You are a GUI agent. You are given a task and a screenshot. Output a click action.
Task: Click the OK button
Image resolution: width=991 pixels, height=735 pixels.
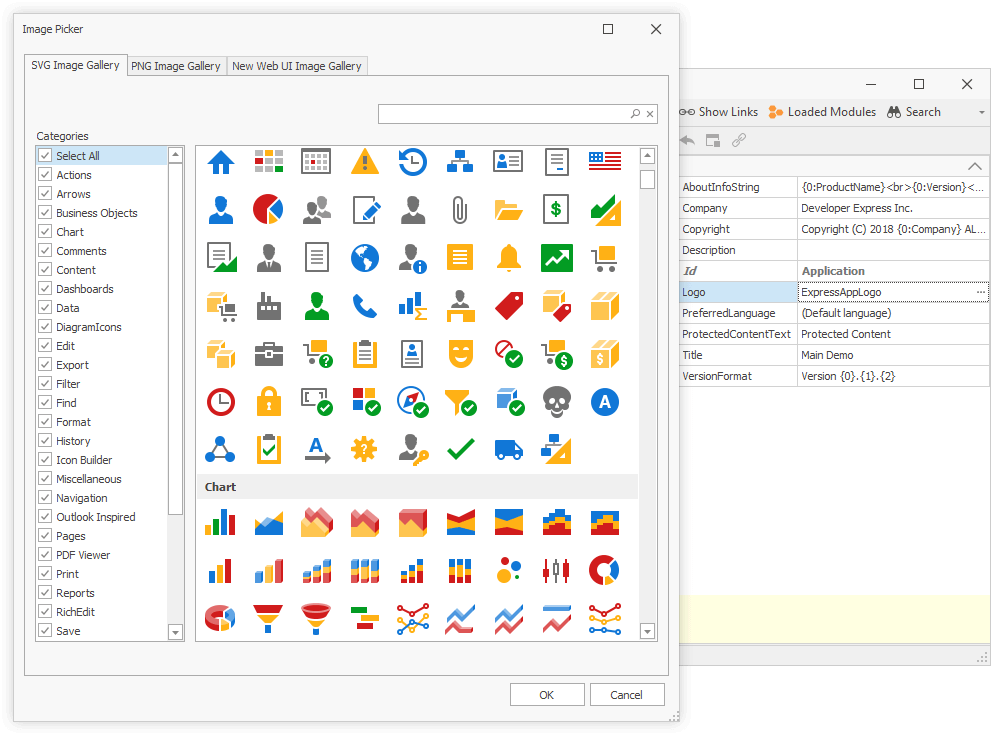click(546, 695)
